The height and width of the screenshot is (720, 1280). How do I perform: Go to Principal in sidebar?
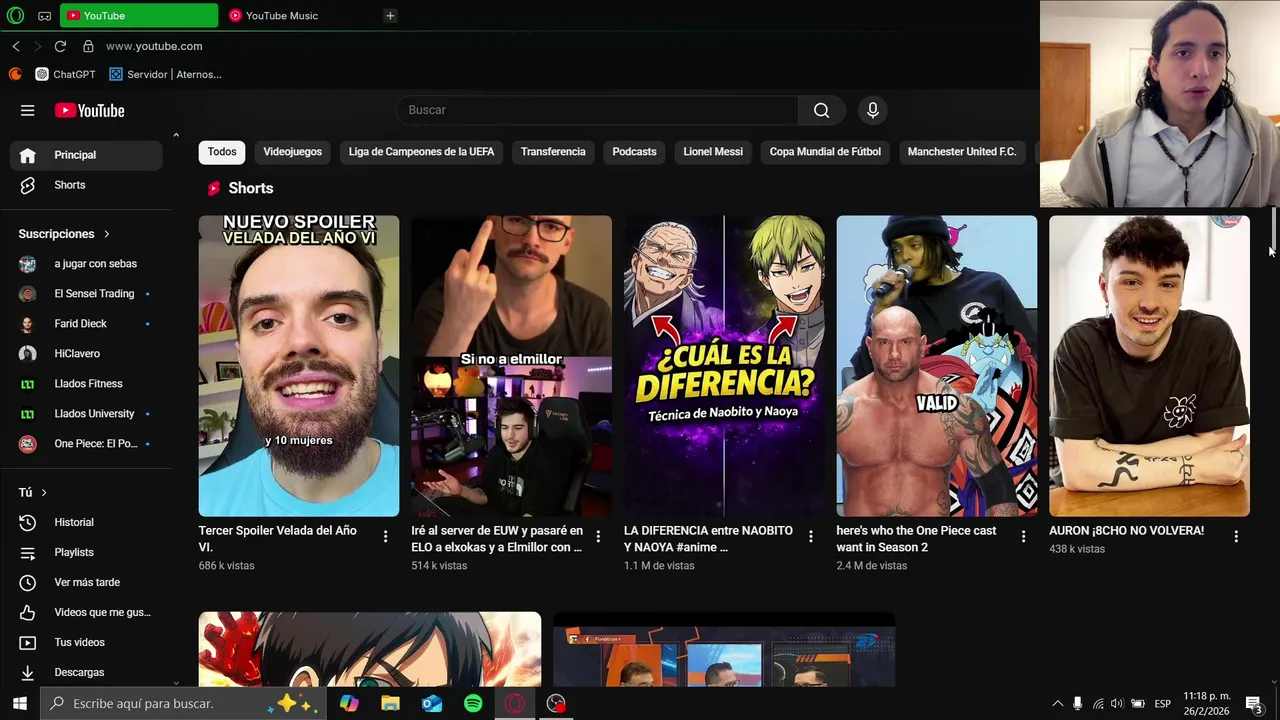pyautogui.click(x=86, y=155)
